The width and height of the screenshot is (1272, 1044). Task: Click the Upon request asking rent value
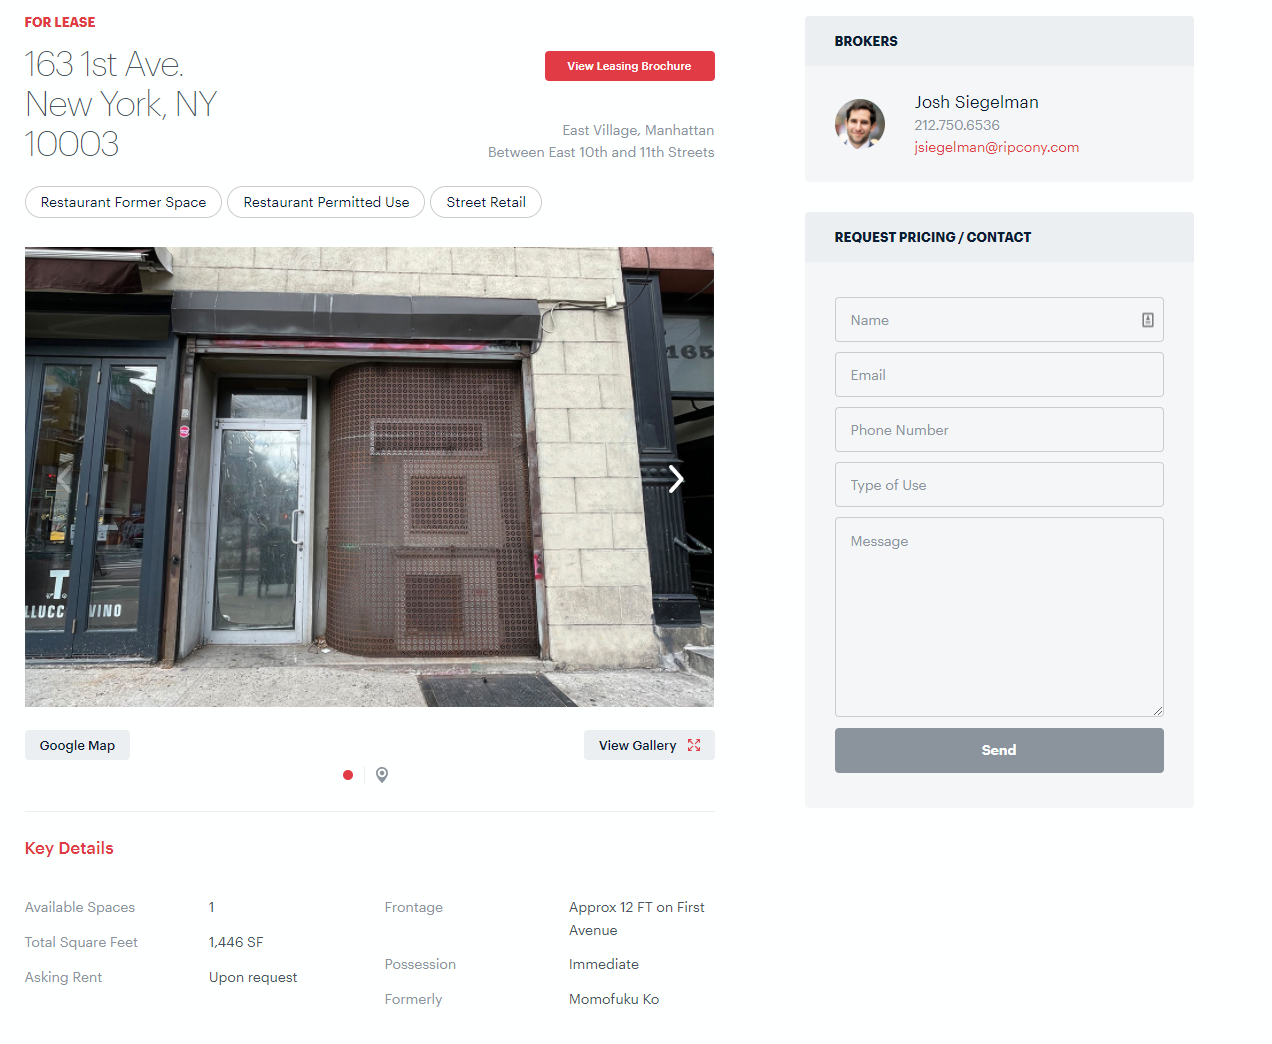coord(253,977)
